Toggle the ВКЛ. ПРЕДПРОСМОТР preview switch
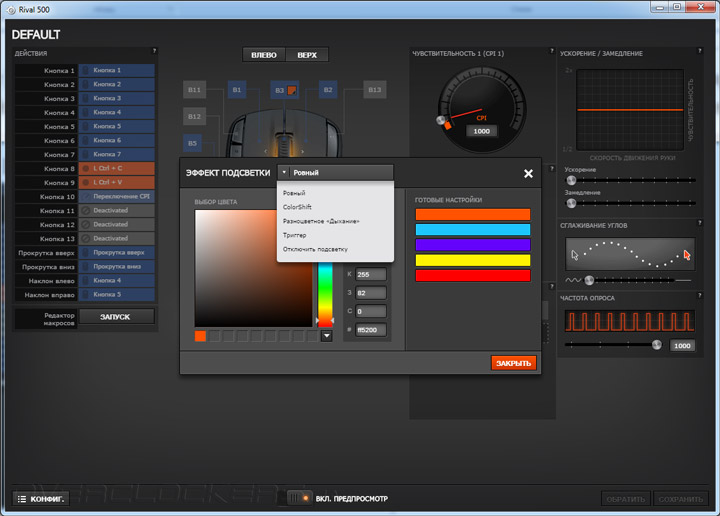Screen dimensions: 720x516 click(x=299, y=498)
